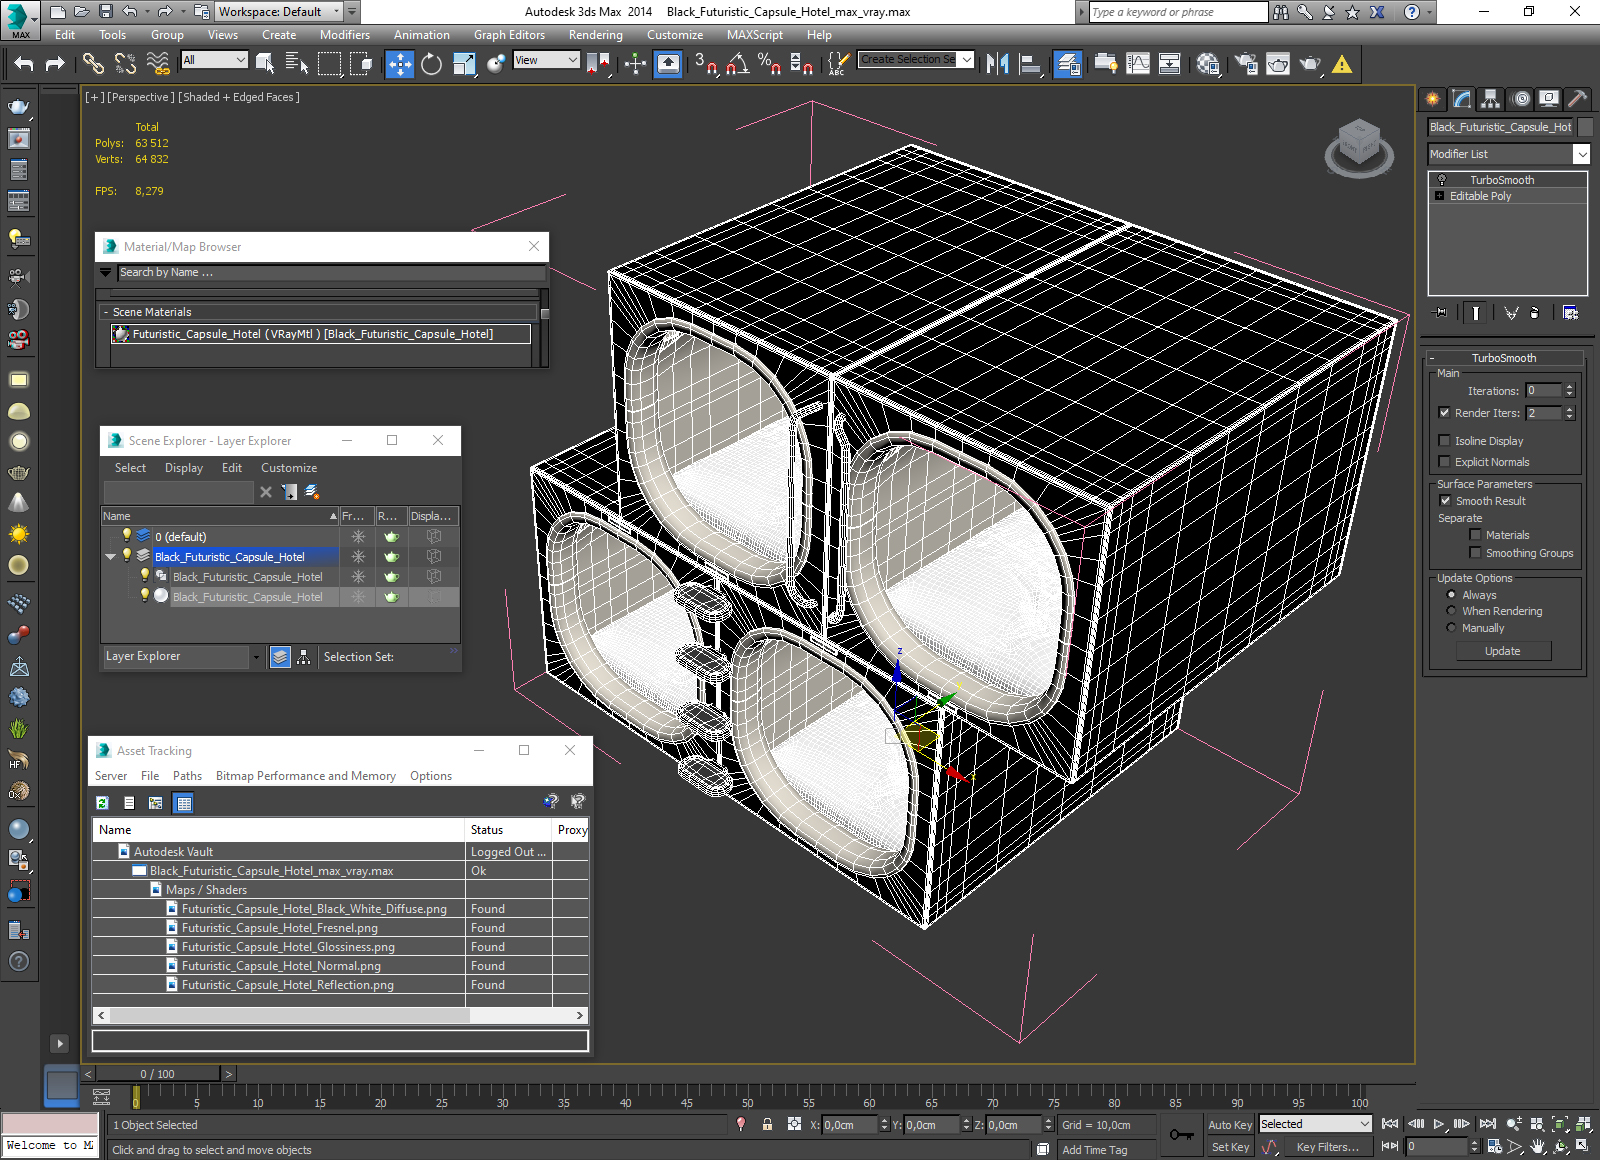1600x1160 pixels.
Task: Switch to the Display command panel
Action: (x=1549, y=98)
